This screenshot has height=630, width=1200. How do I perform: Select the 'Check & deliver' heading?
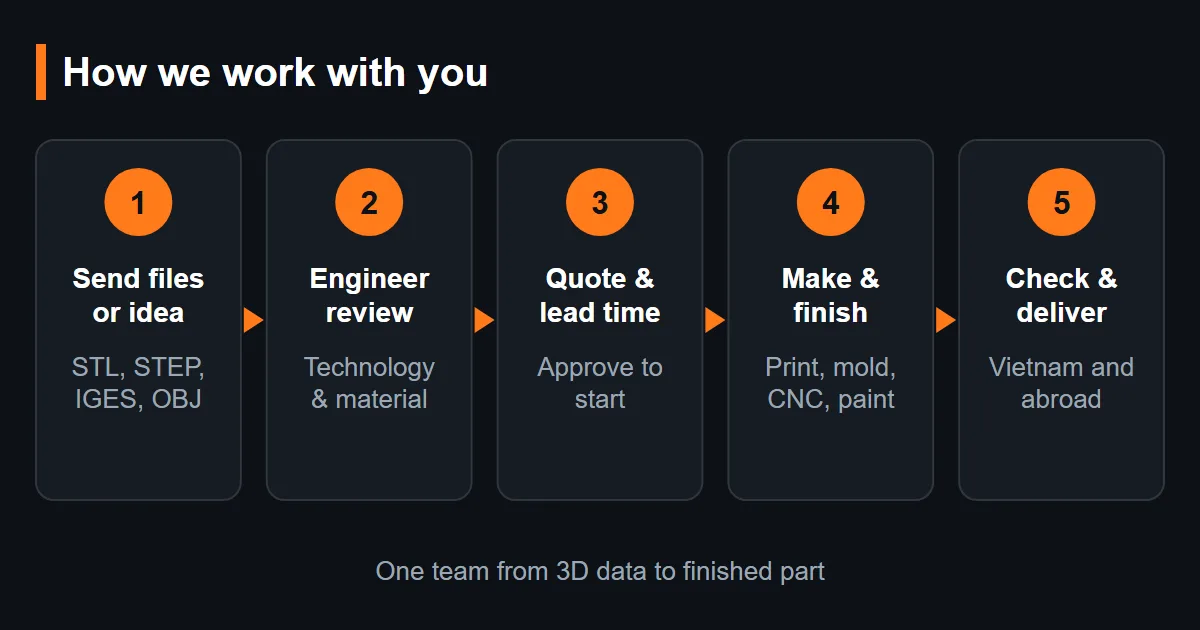(x=1062, y=295)
